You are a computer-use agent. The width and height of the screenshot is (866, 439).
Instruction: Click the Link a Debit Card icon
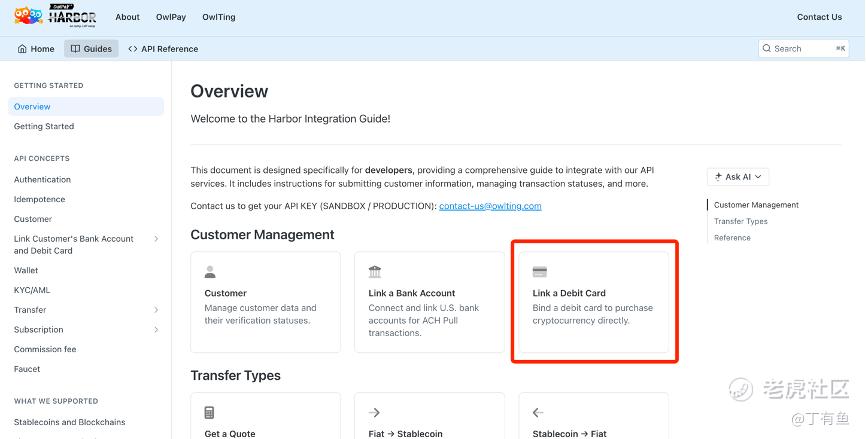point(540,272)
